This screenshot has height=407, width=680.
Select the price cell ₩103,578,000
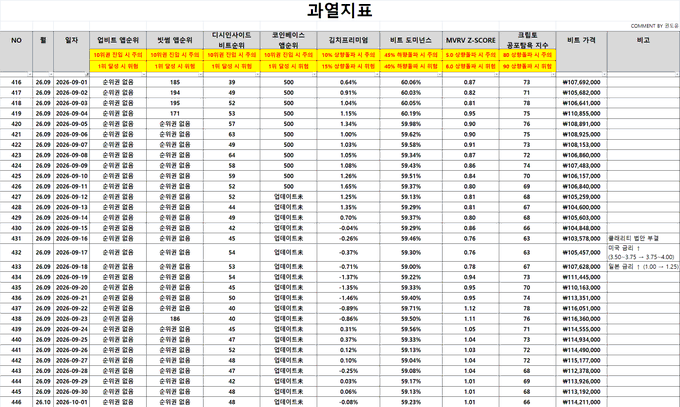pos(582,238)
